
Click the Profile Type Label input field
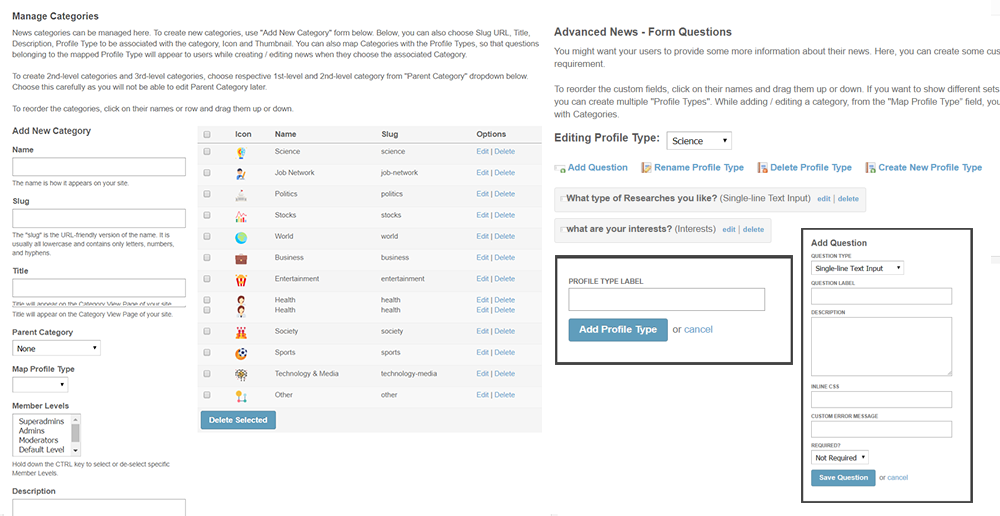click(x=666, y=299)
